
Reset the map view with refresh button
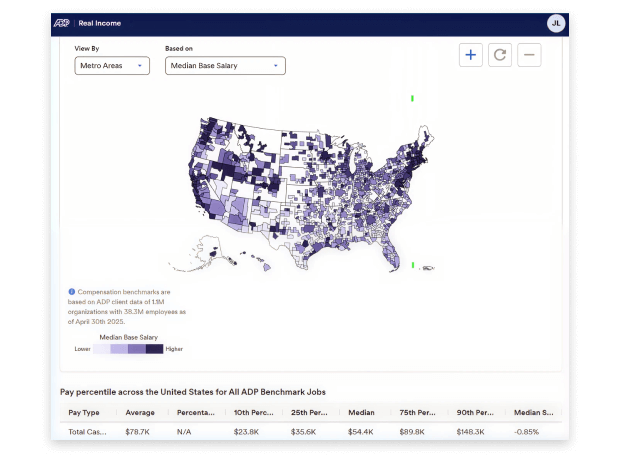[500, 55]
